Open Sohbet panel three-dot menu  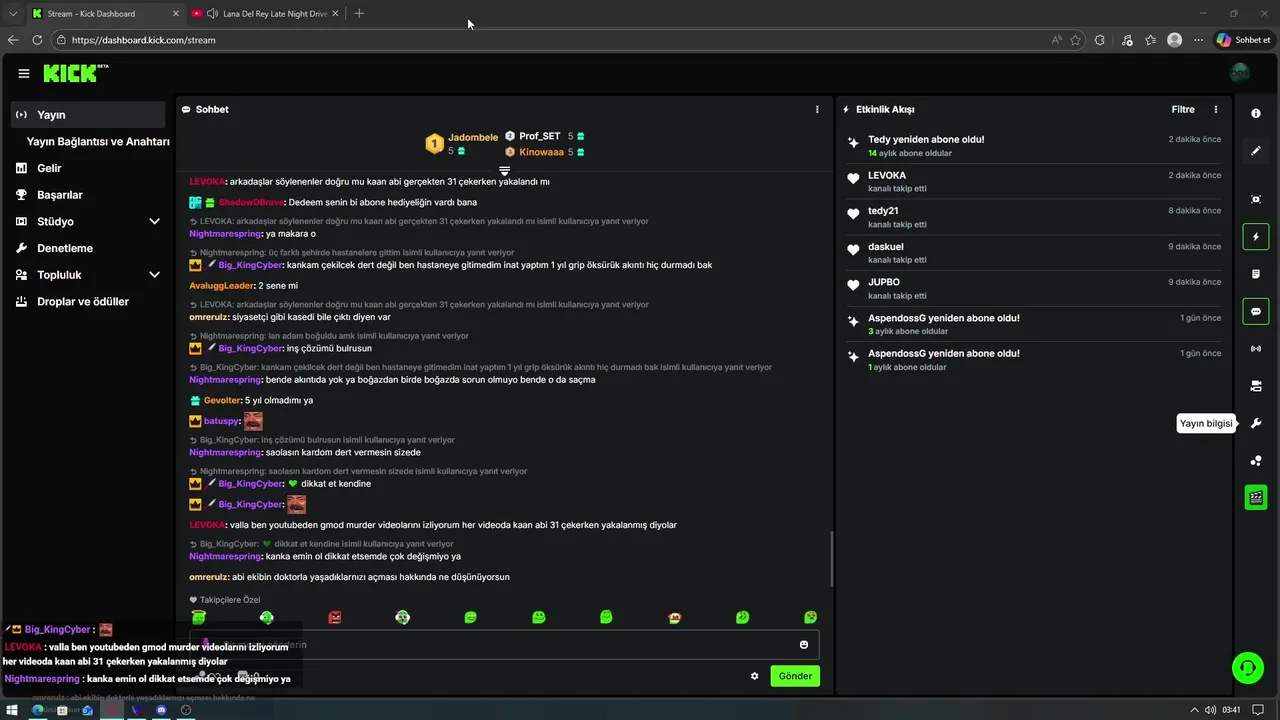tap(817, 109)
